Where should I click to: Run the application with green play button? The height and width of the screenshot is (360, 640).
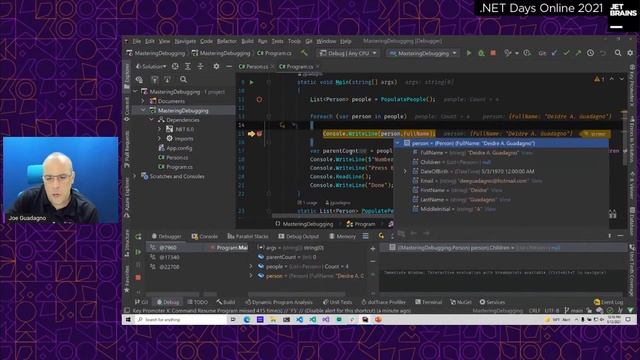469,53
